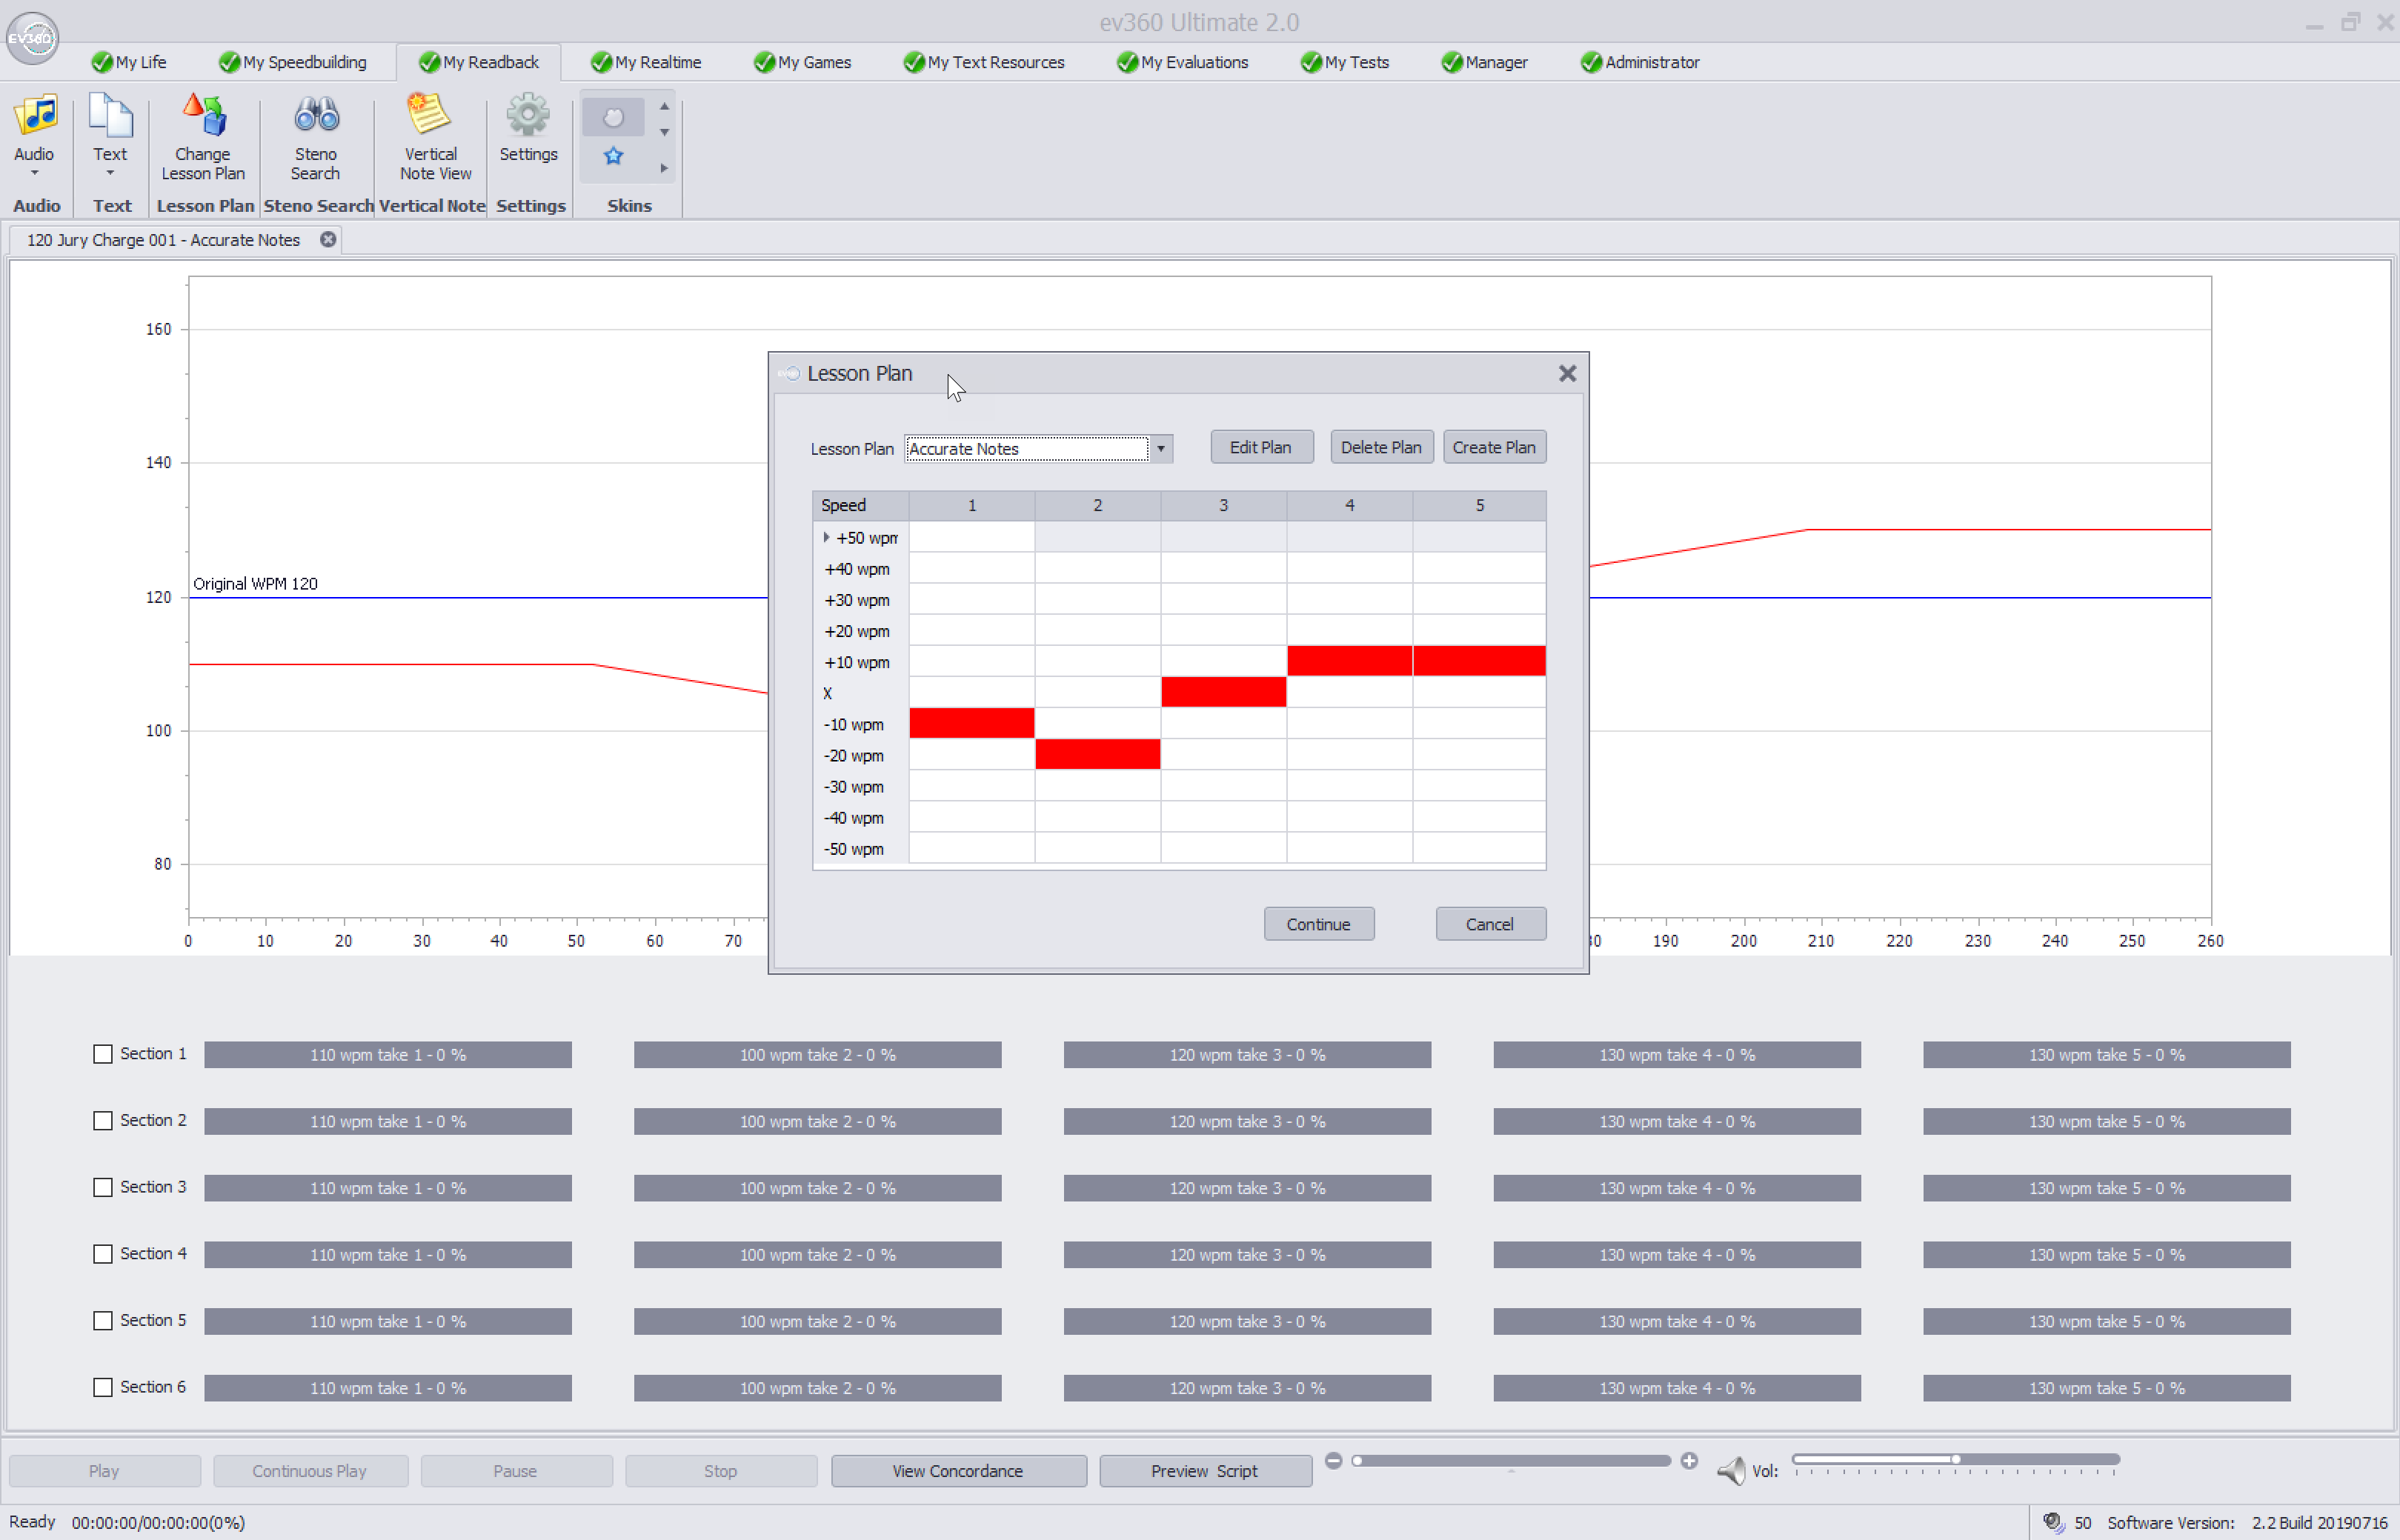Click the Delete Plan button
The height and width of the screenshot is (1540, 2400).
[x=1381, y=447]
